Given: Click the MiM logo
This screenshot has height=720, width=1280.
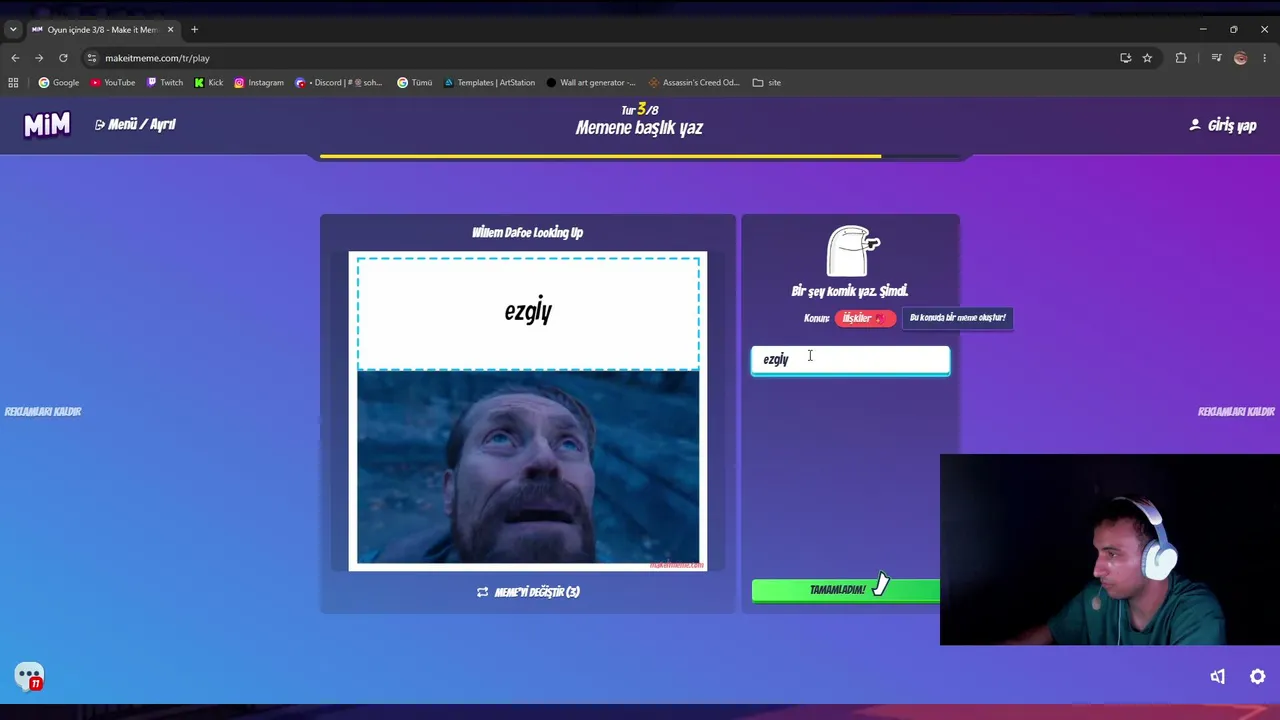Looking at the screenshot, I should click(47, 125).
